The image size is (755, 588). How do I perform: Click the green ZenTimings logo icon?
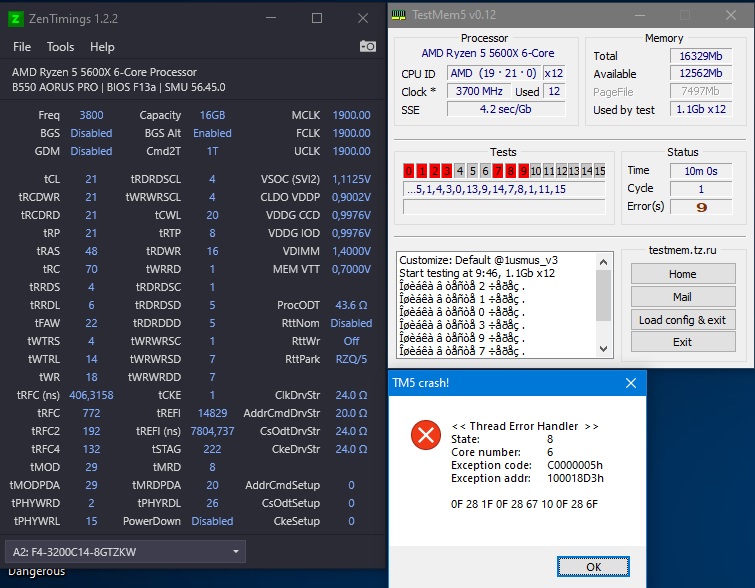coord(15,19)
